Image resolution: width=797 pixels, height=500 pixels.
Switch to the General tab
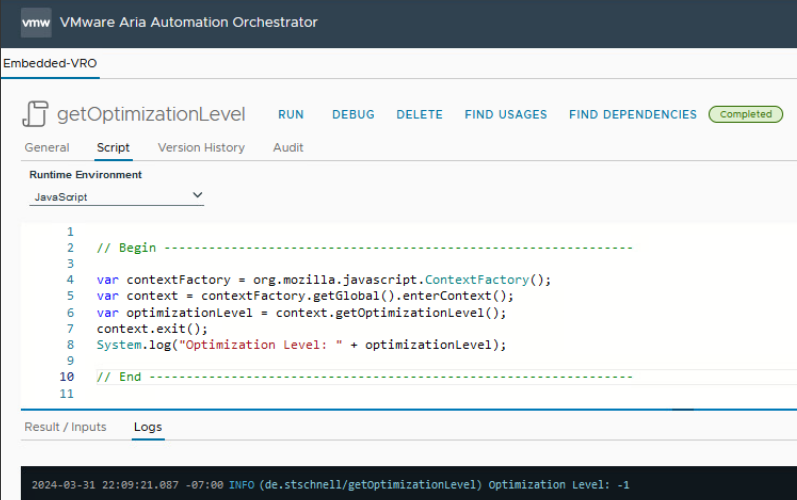click(47, 147)
